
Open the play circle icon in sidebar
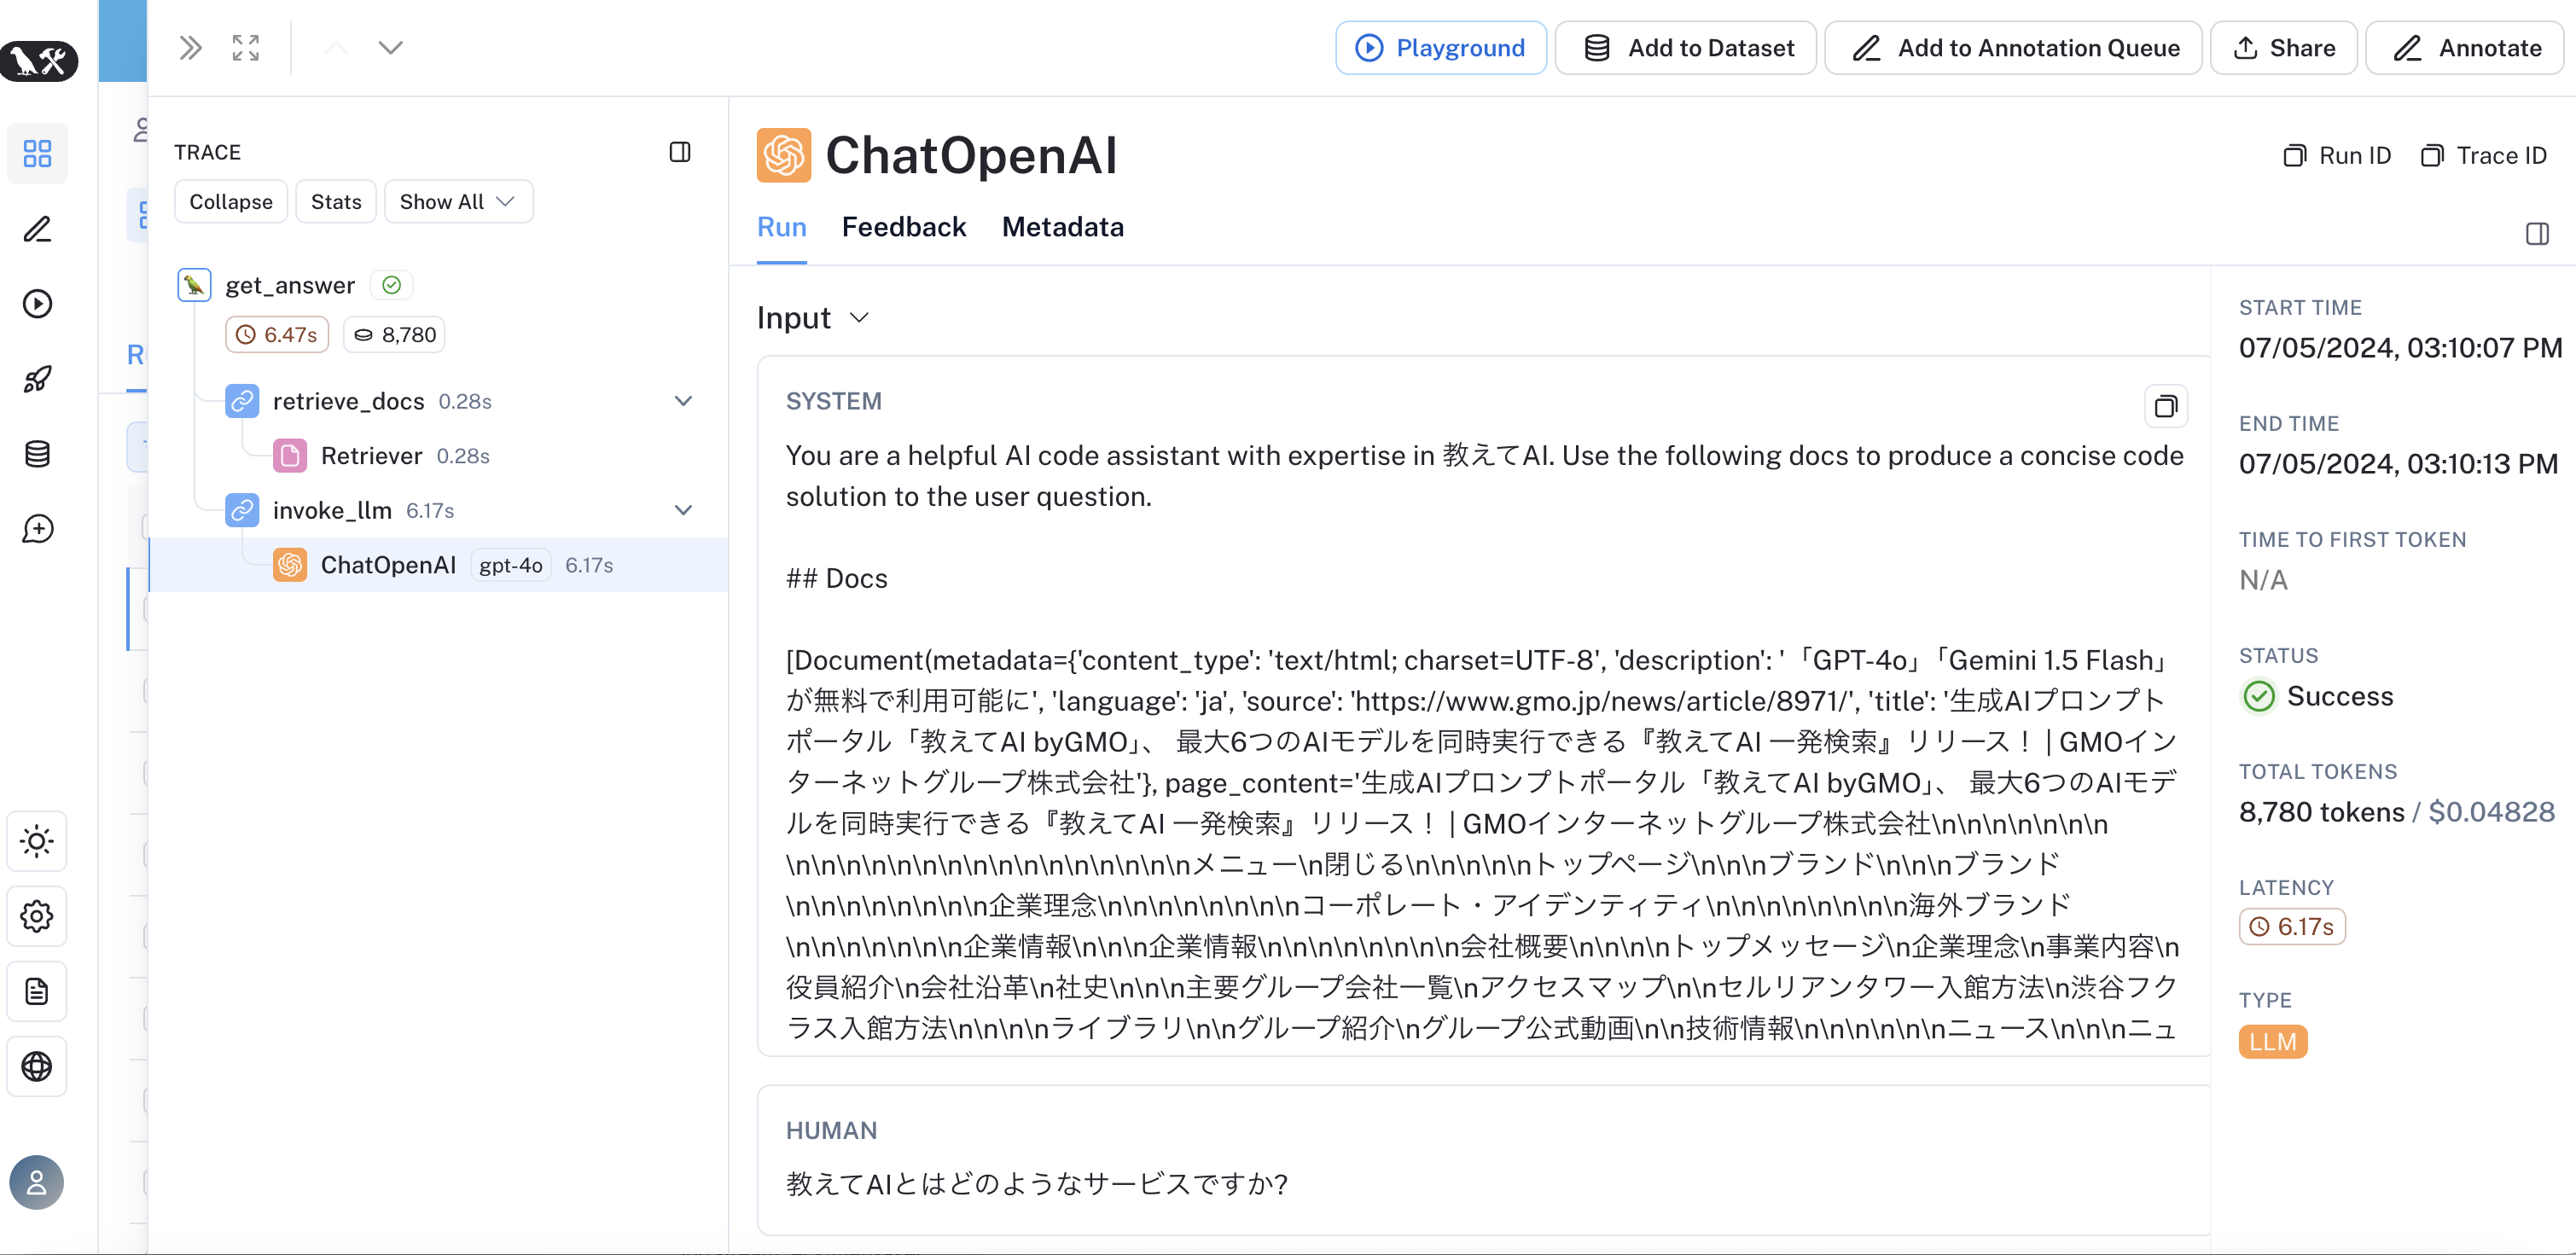coord(37,304)
